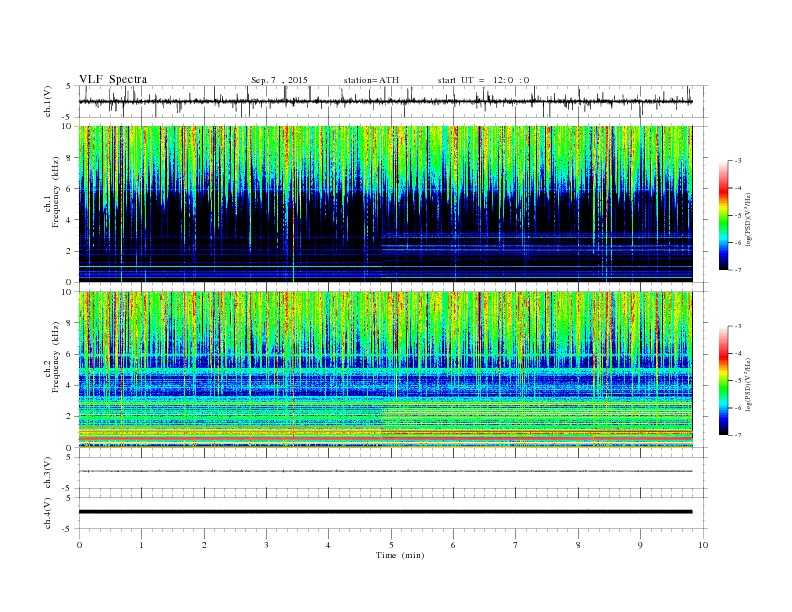Click the "-3" tick on ch.2 colorbar
The image size is (792, 612).
737,326
